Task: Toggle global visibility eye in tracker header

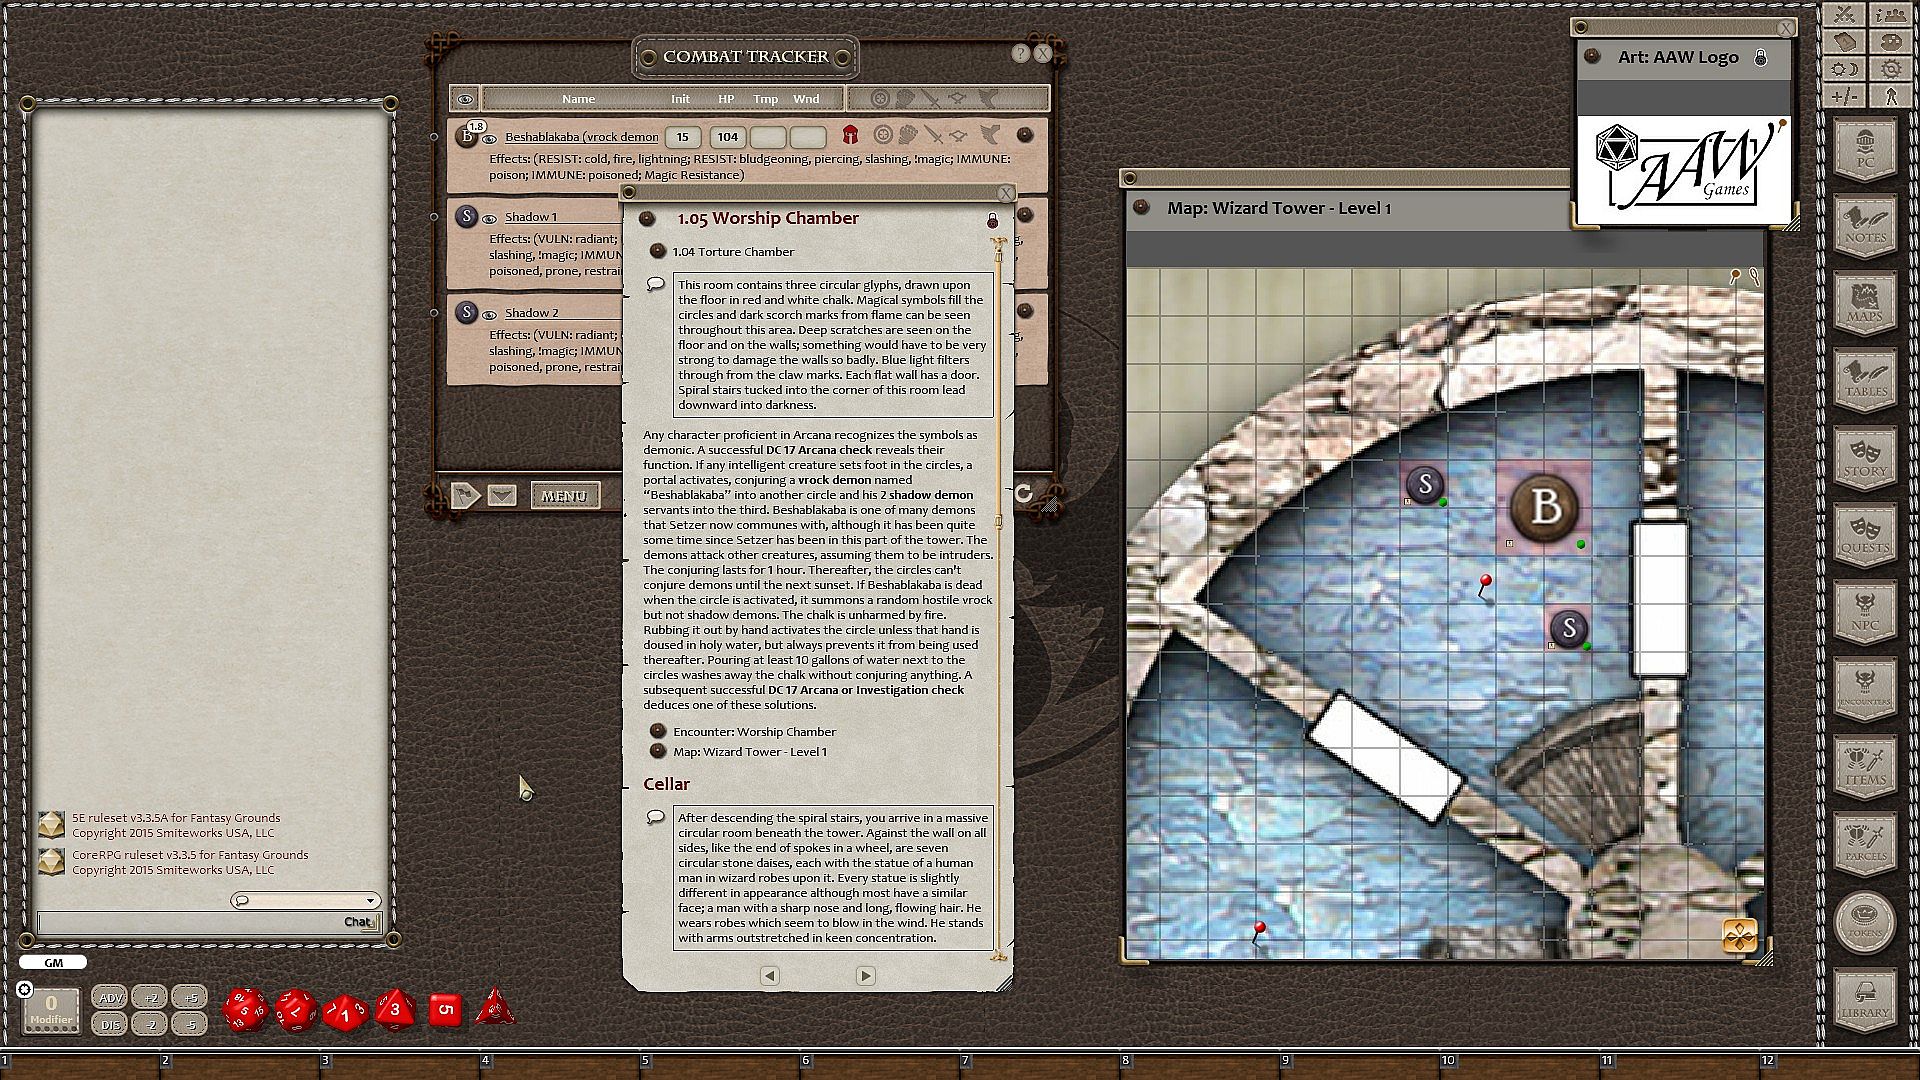Action: point(465,99)
